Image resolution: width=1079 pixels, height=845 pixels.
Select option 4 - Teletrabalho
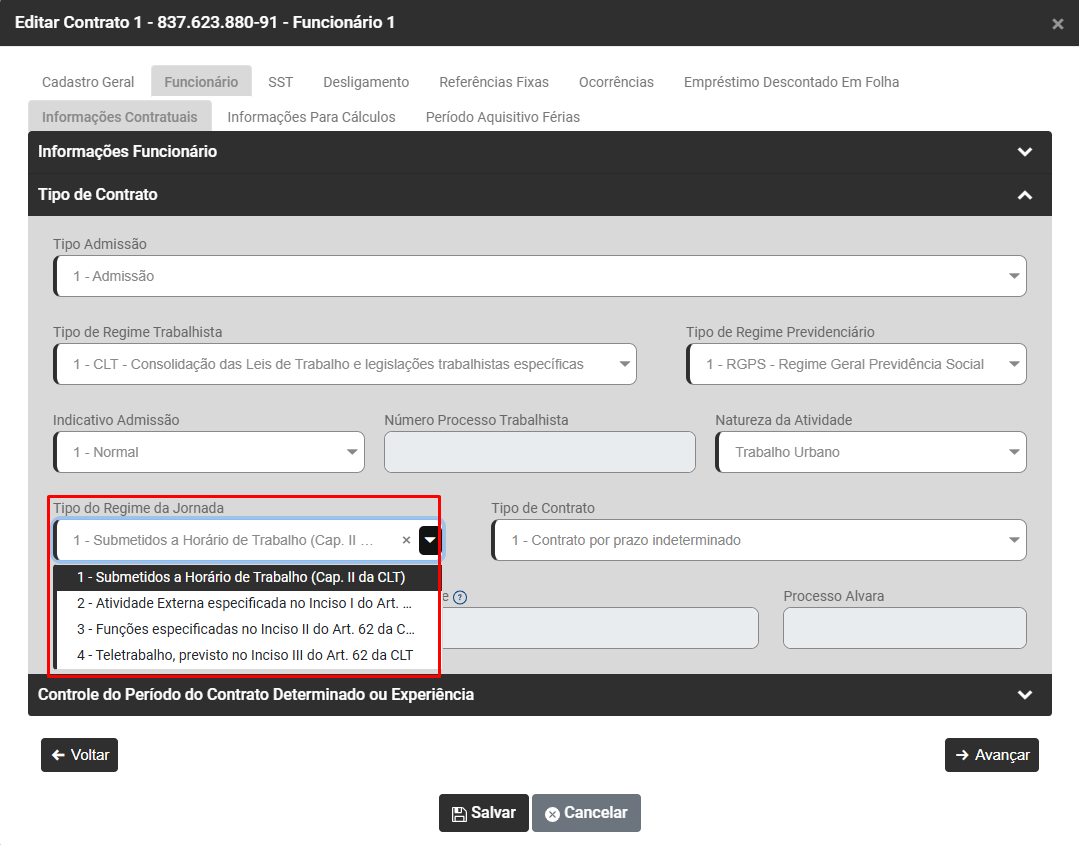click(x=245, y=656)
